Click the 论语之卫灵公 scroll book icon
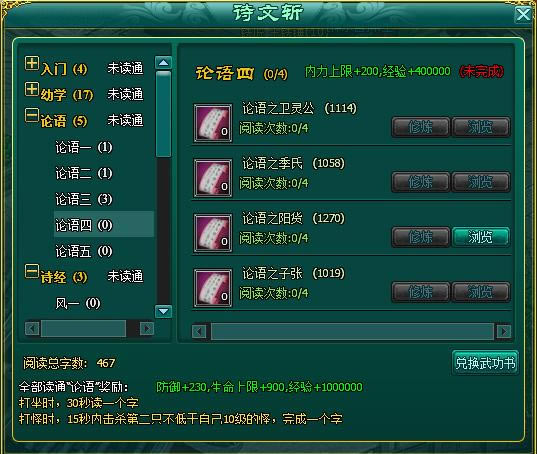The image size is (537, 454). pos(213,123)
